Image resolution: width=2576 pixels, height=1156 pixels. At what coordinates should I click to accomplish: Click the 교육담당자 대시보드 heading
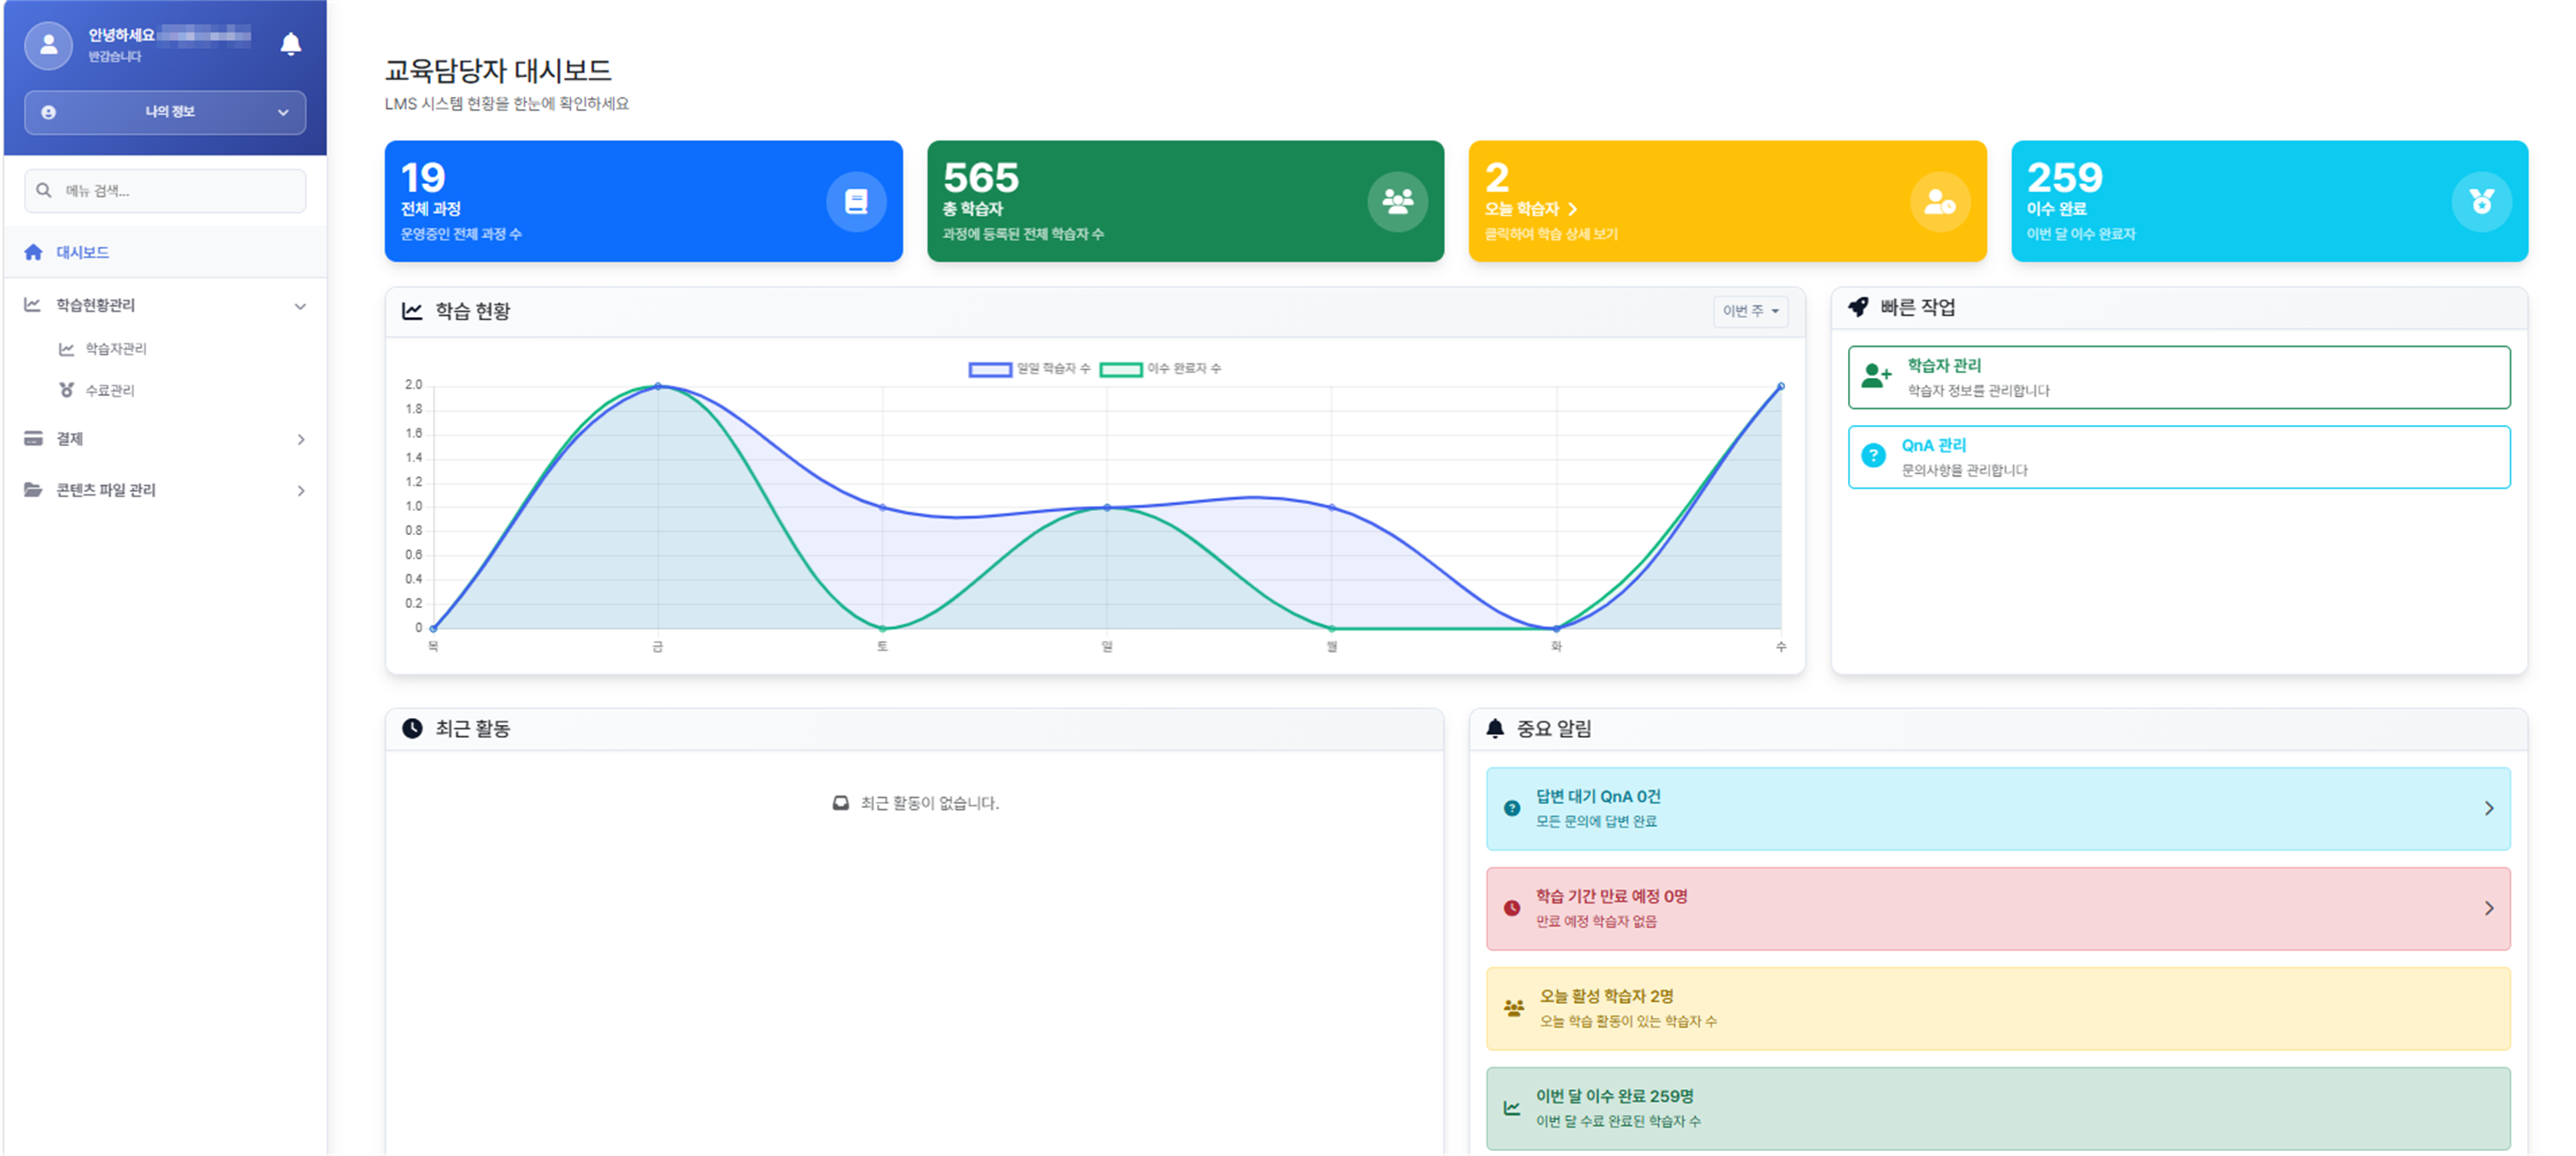[498, 70]
